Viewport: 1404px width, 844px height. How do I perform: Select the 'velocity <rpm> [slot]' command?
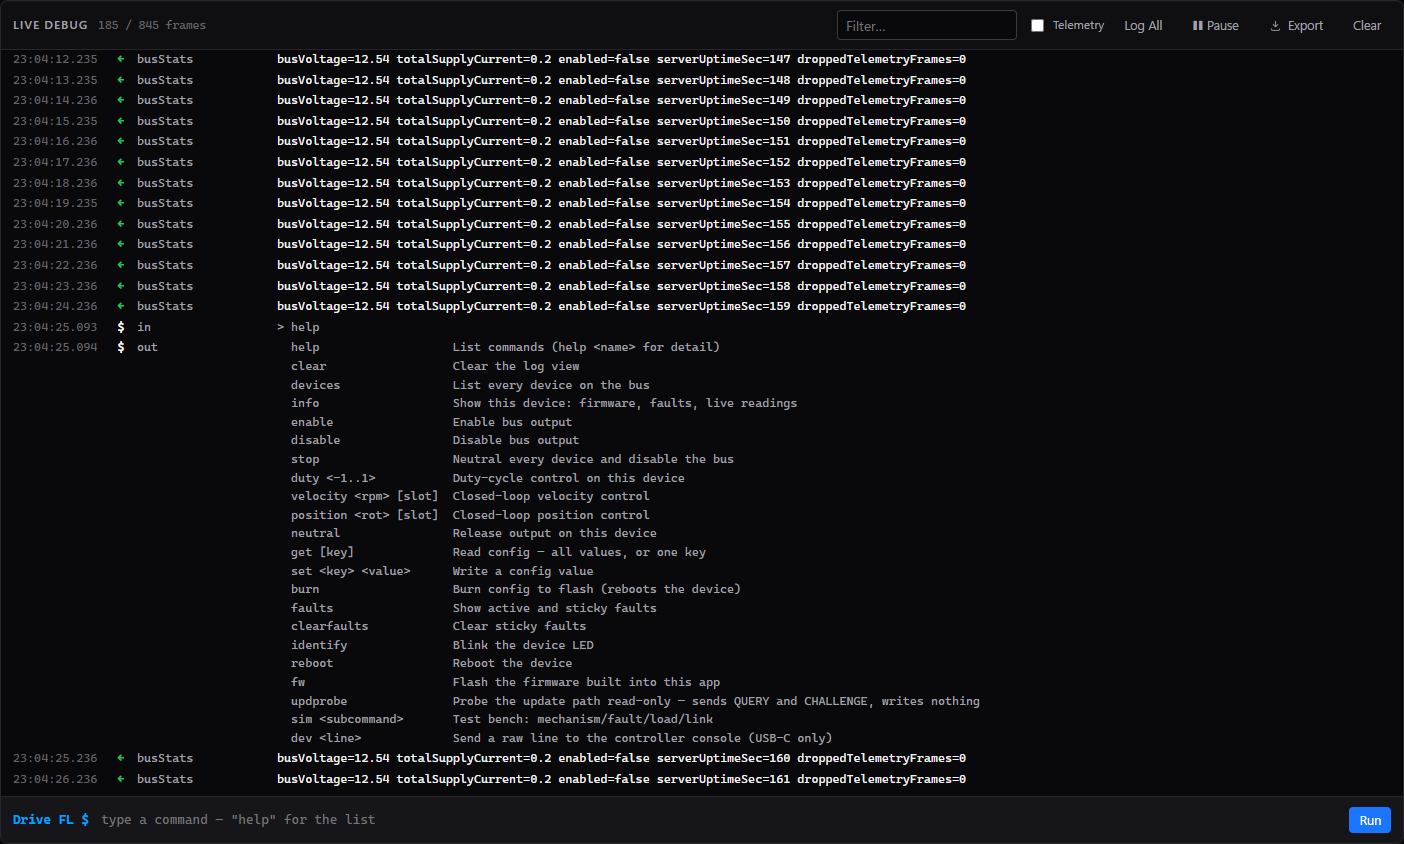tap(365, 496)
